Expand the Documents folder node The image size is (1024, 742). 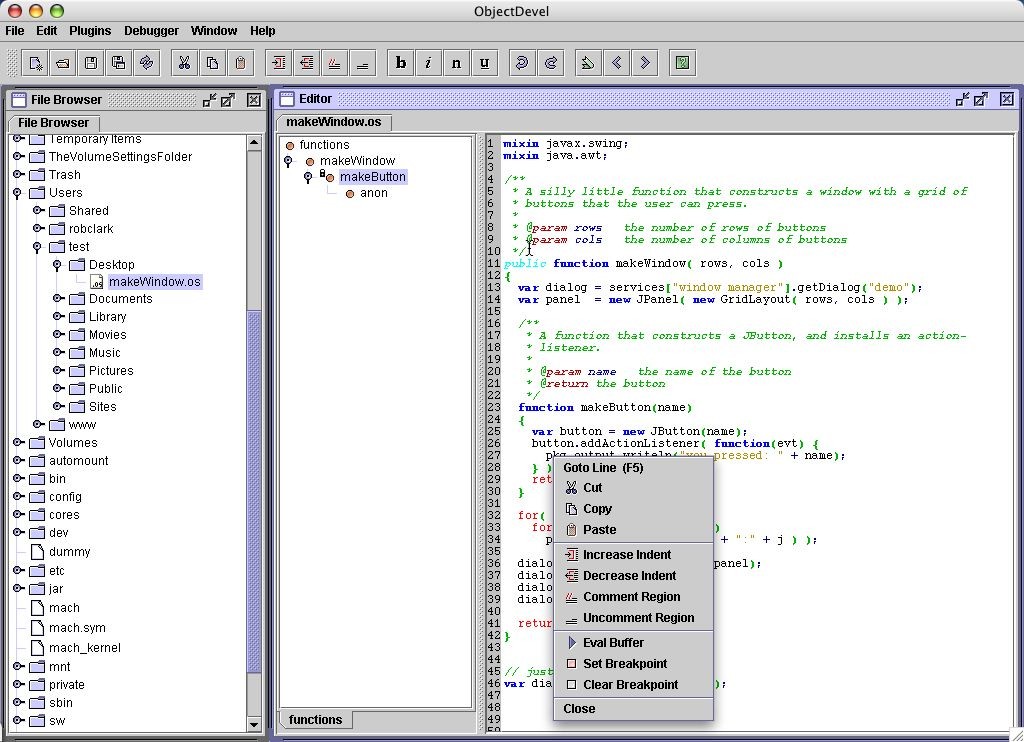58,299
